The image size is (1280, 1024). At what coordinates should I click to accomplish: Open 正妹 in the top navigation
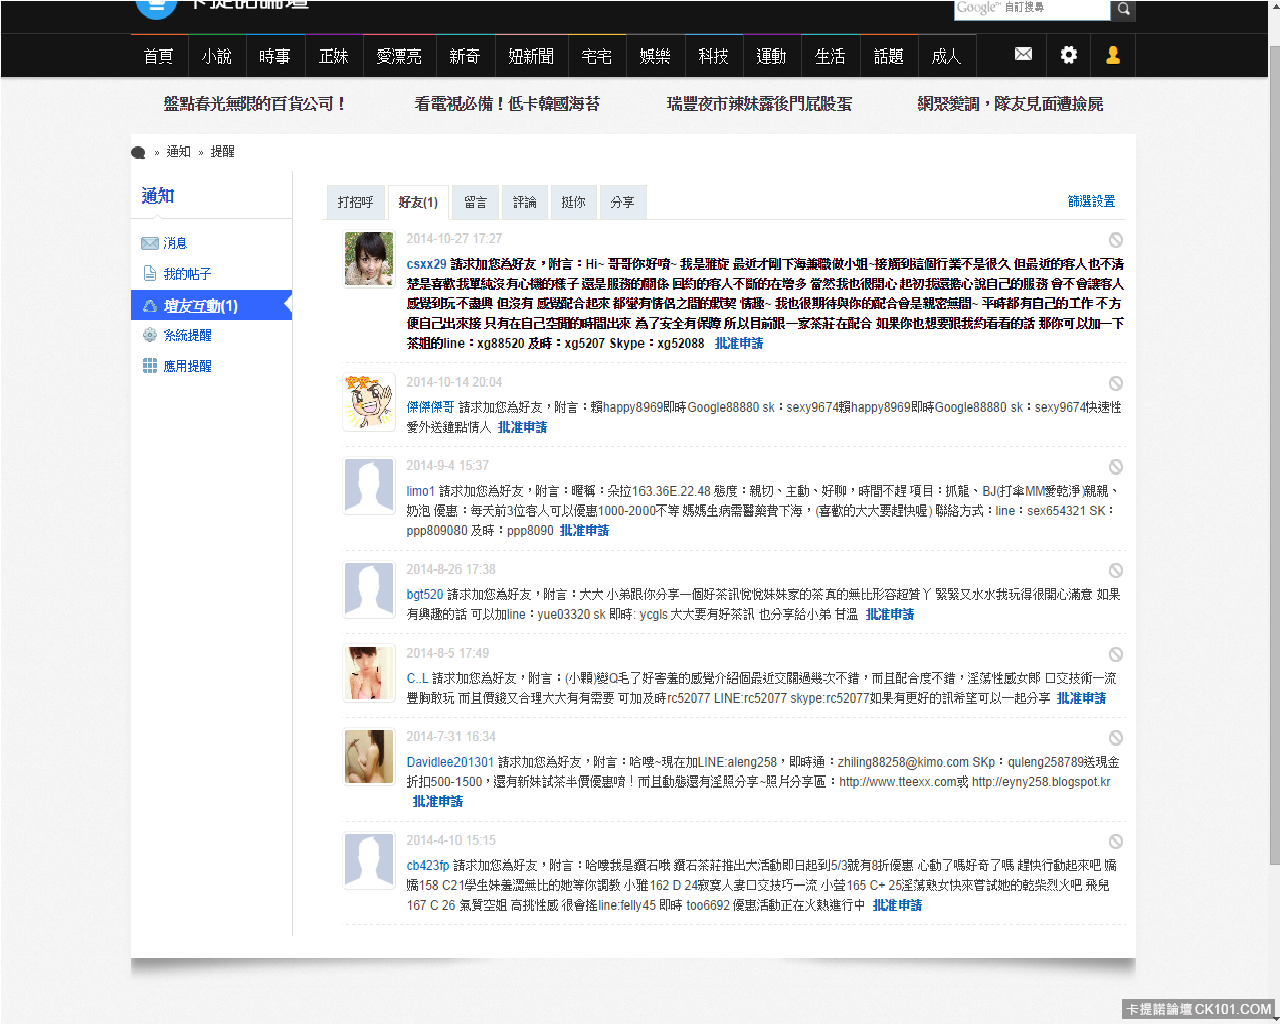[x=333, y=56]
